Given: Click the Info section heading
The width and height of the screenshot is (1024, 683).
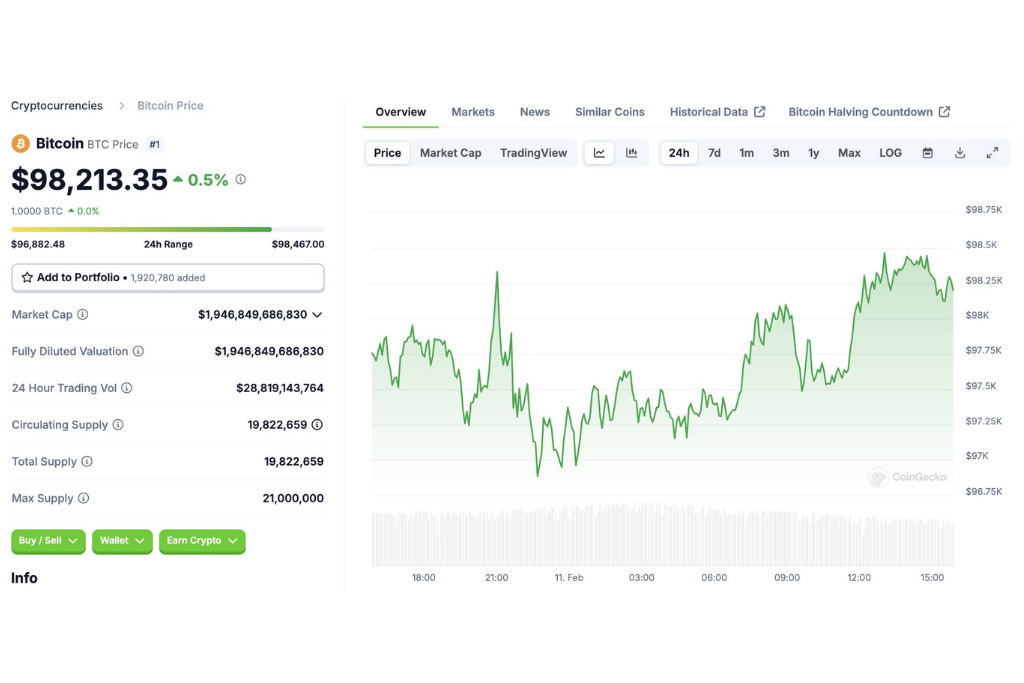Looking at the screenshot, I should pos(24,578).
